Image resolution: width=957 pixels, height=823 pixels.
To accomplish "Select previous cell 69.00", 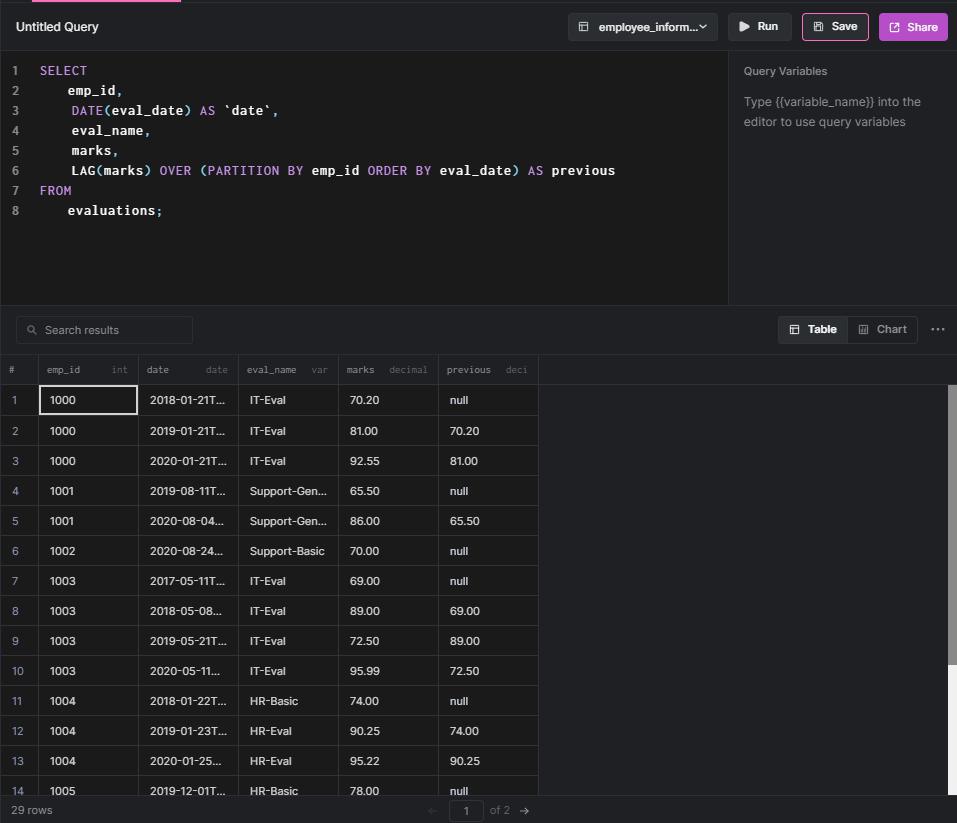I will pyautogui.click(x=488, y=611).
